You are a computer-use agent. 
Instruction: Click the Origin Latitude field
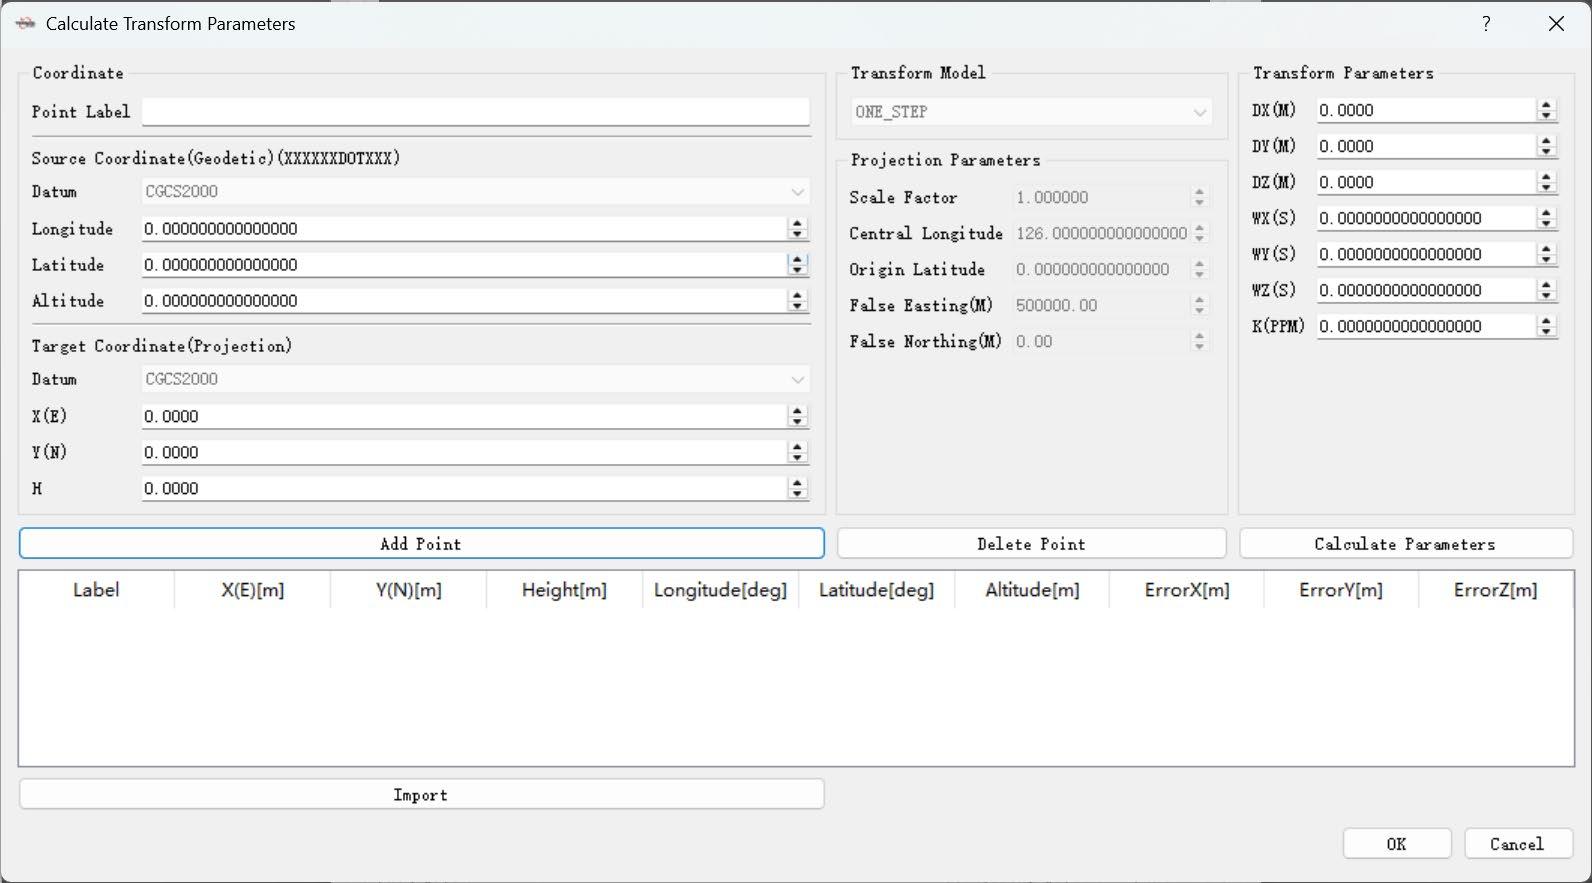click(x=1101, y=269)
